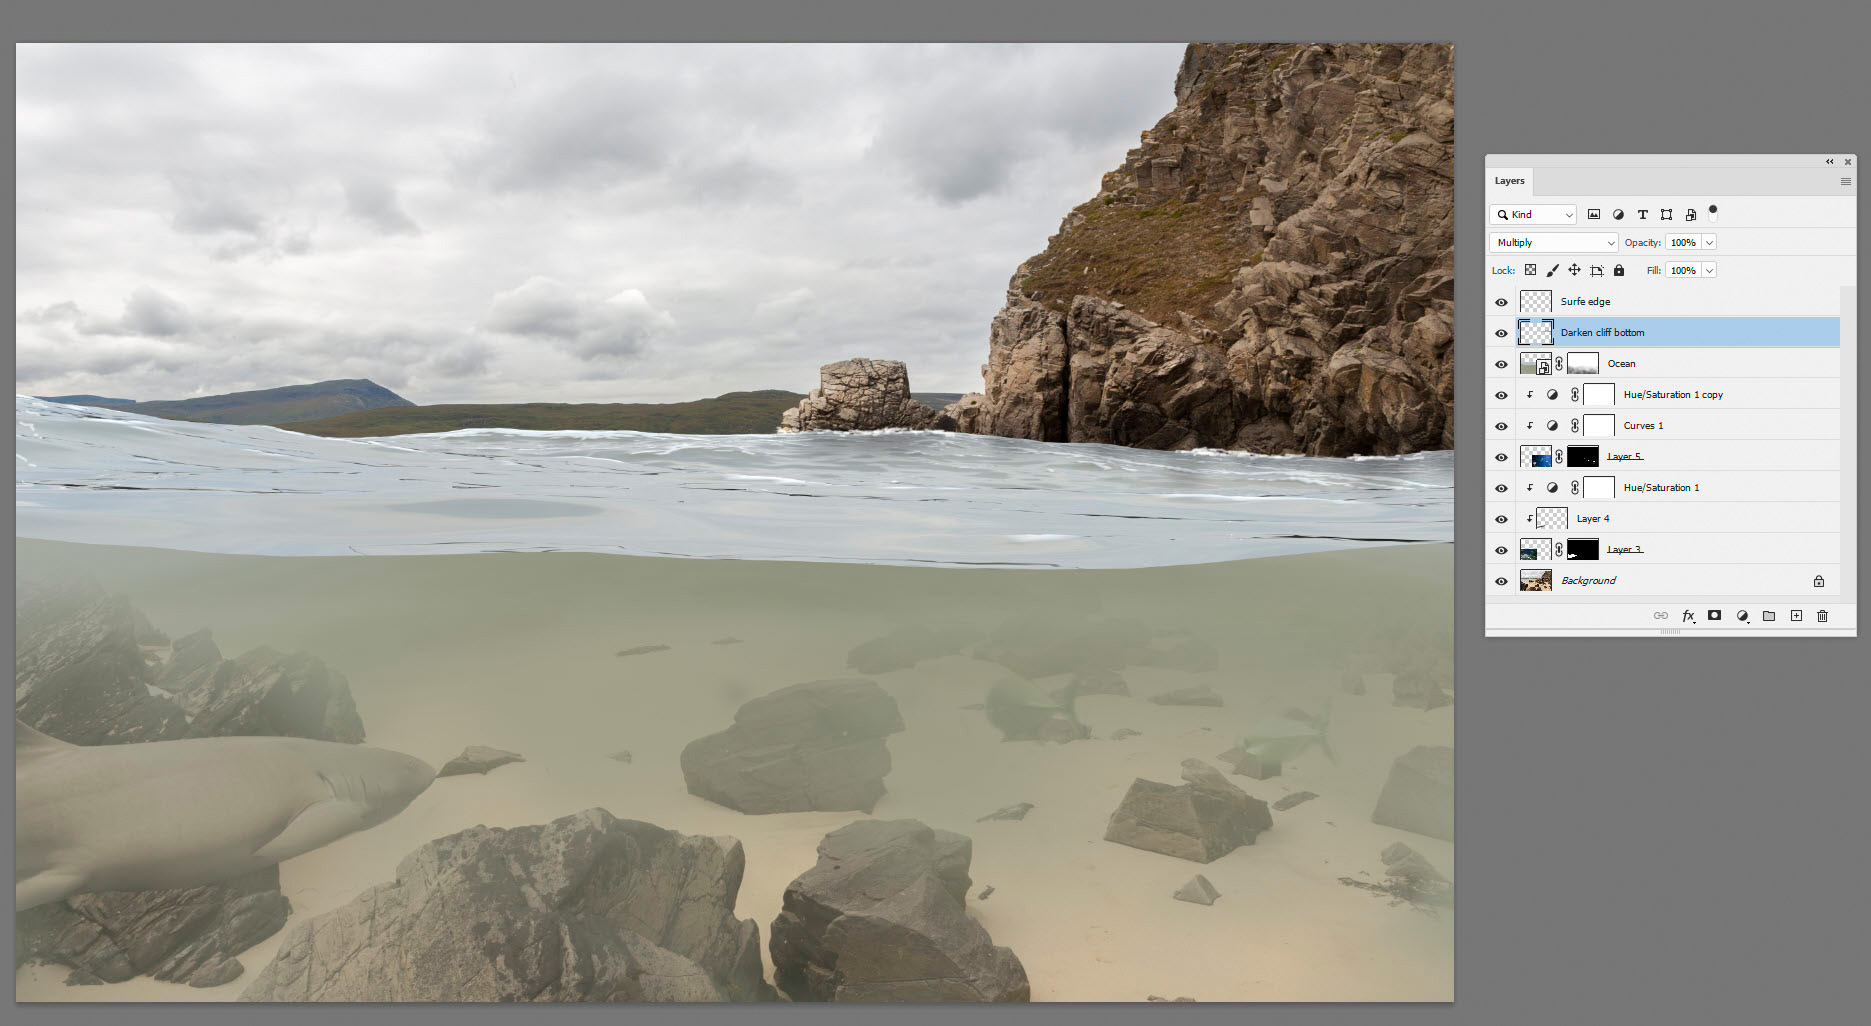Click the Delete layer button
This screenshot has width=1871, height=1026.
[x=1823, y=616]
